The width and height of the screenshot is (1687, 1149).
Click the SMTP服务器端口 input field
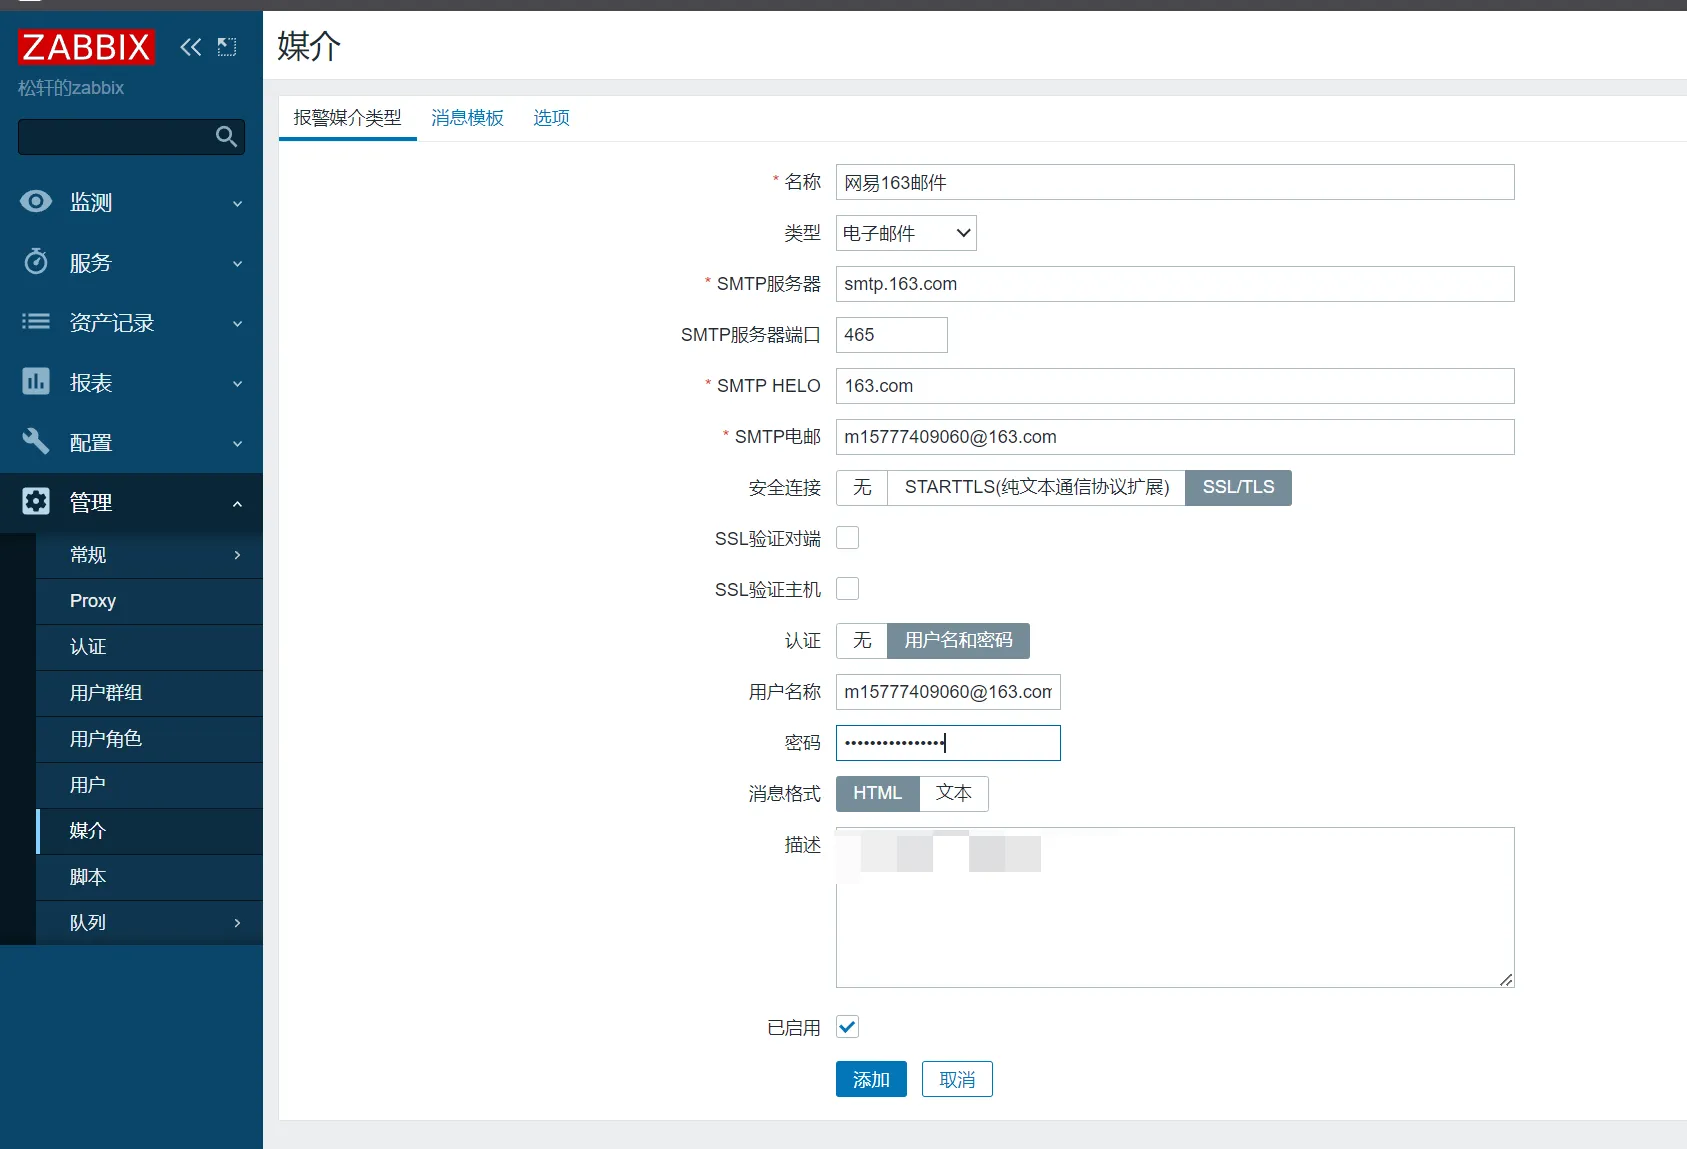click(891, 335)
